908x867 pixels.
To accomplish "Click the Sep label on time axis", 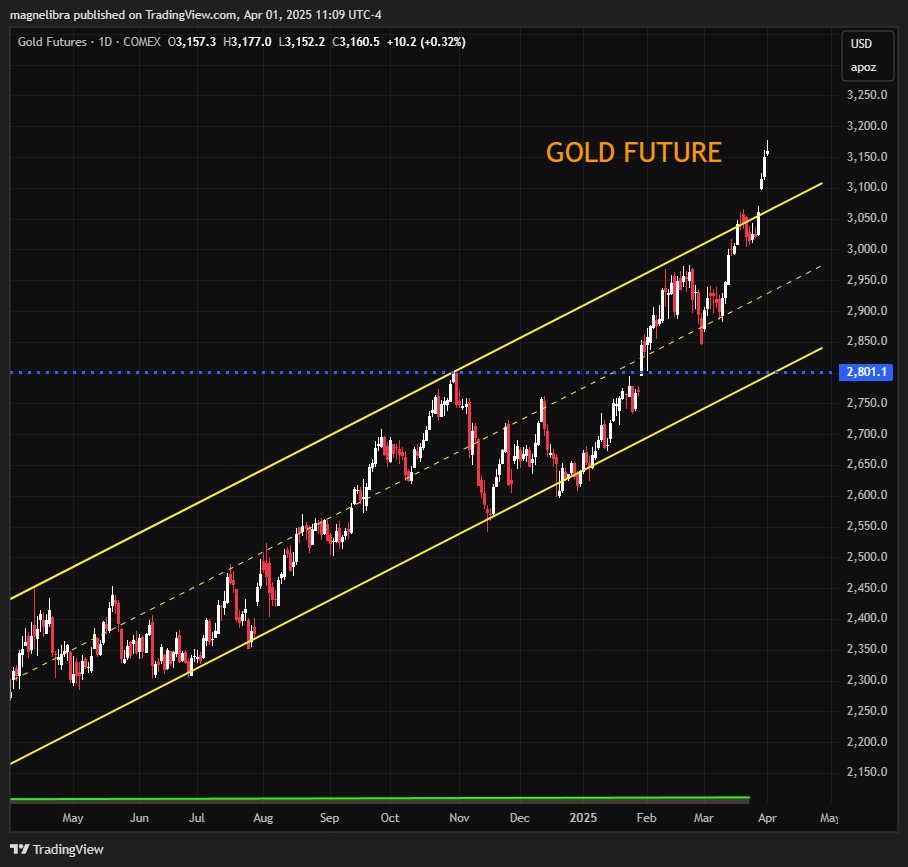I will click(329, 818).
